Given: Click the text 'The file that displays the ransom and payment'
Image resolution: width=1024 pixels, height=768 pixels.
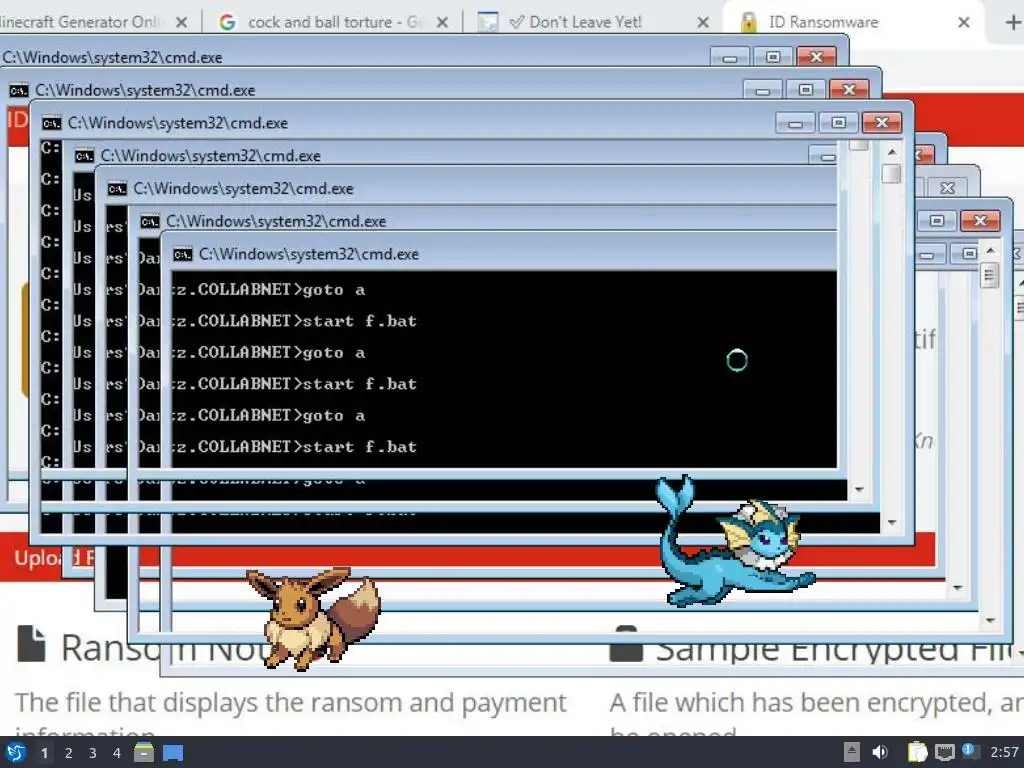Looking at the screenshot, I should 291,703.
